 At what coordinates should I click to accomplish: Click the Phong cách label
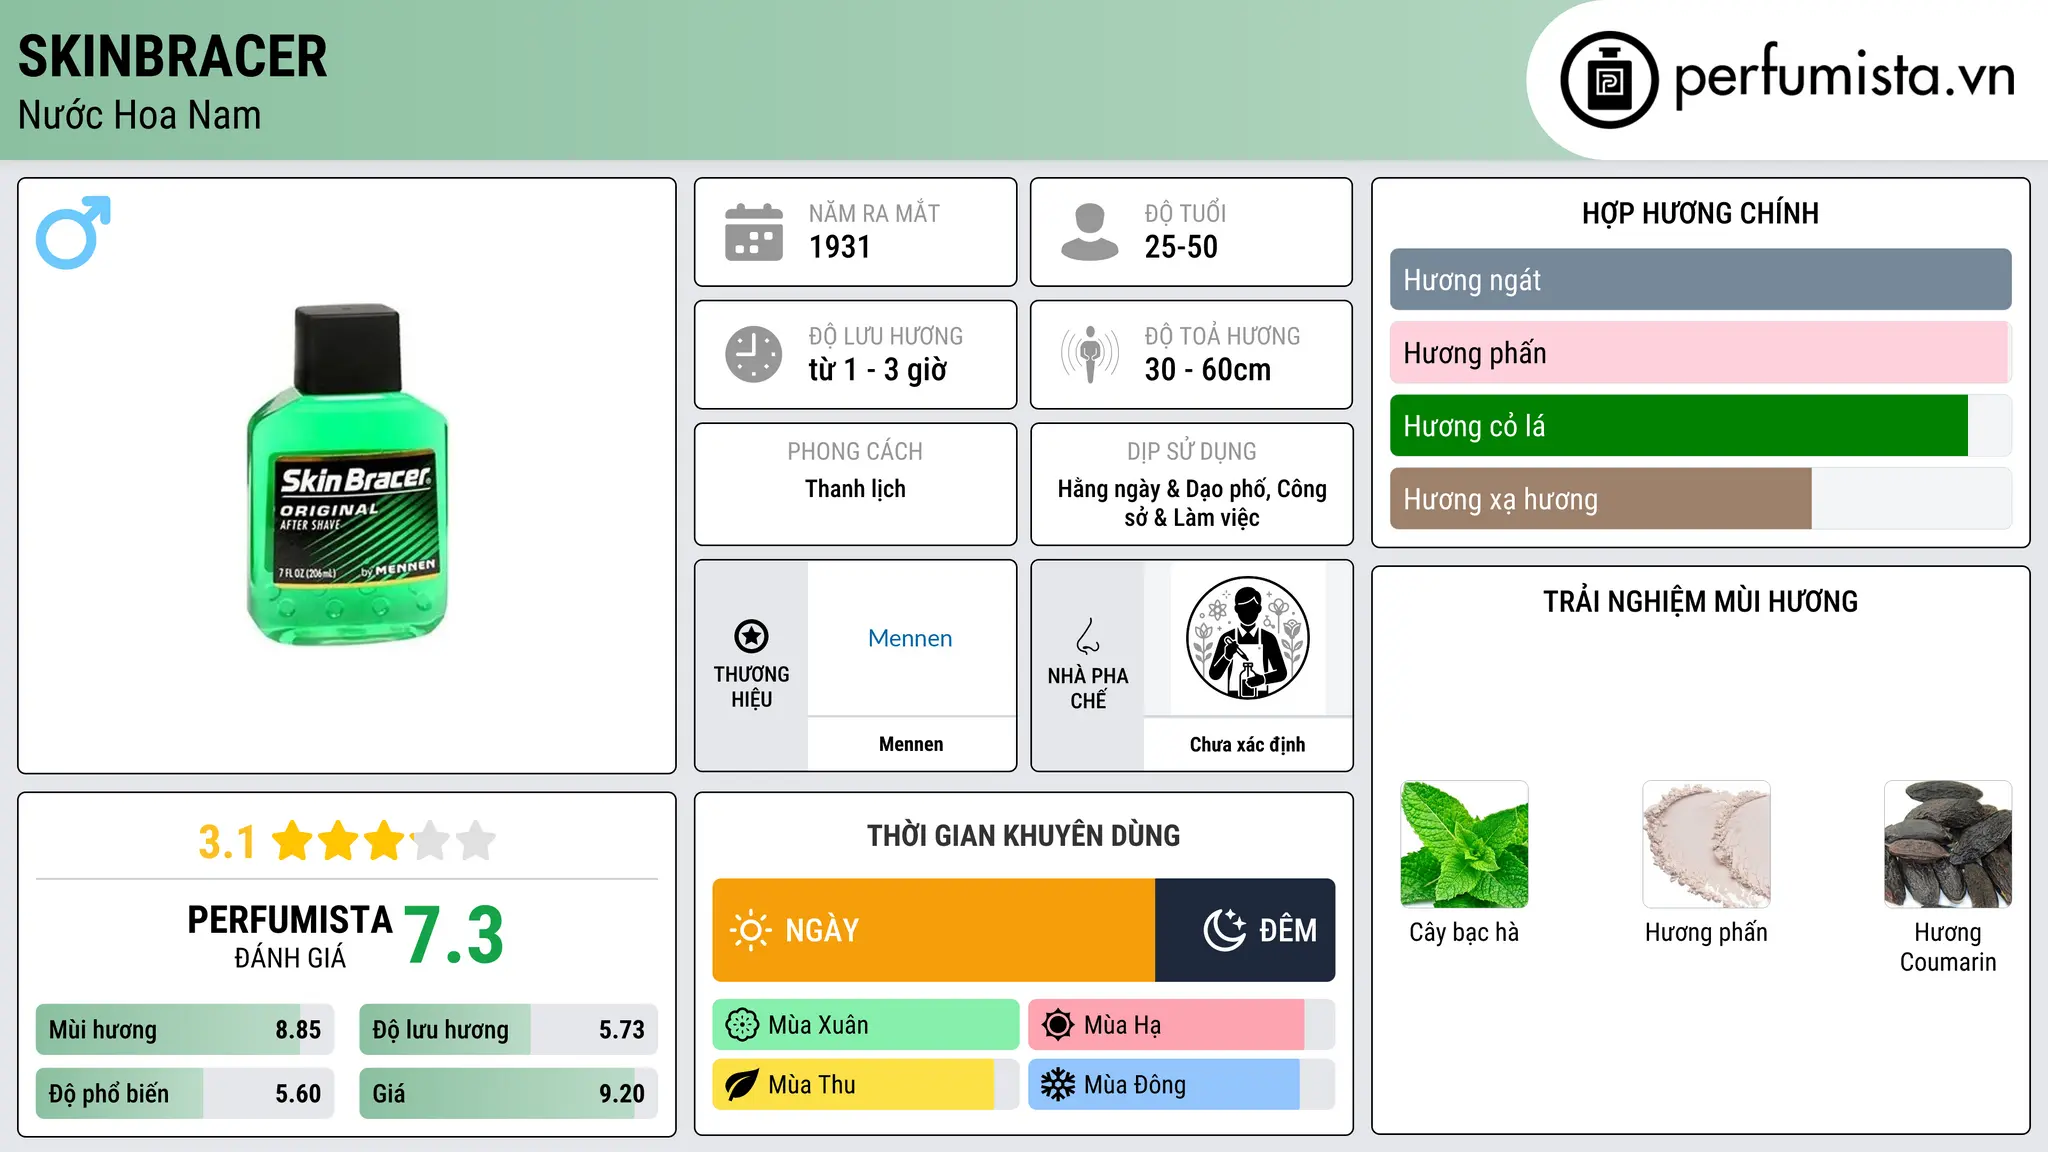(855, 452)
